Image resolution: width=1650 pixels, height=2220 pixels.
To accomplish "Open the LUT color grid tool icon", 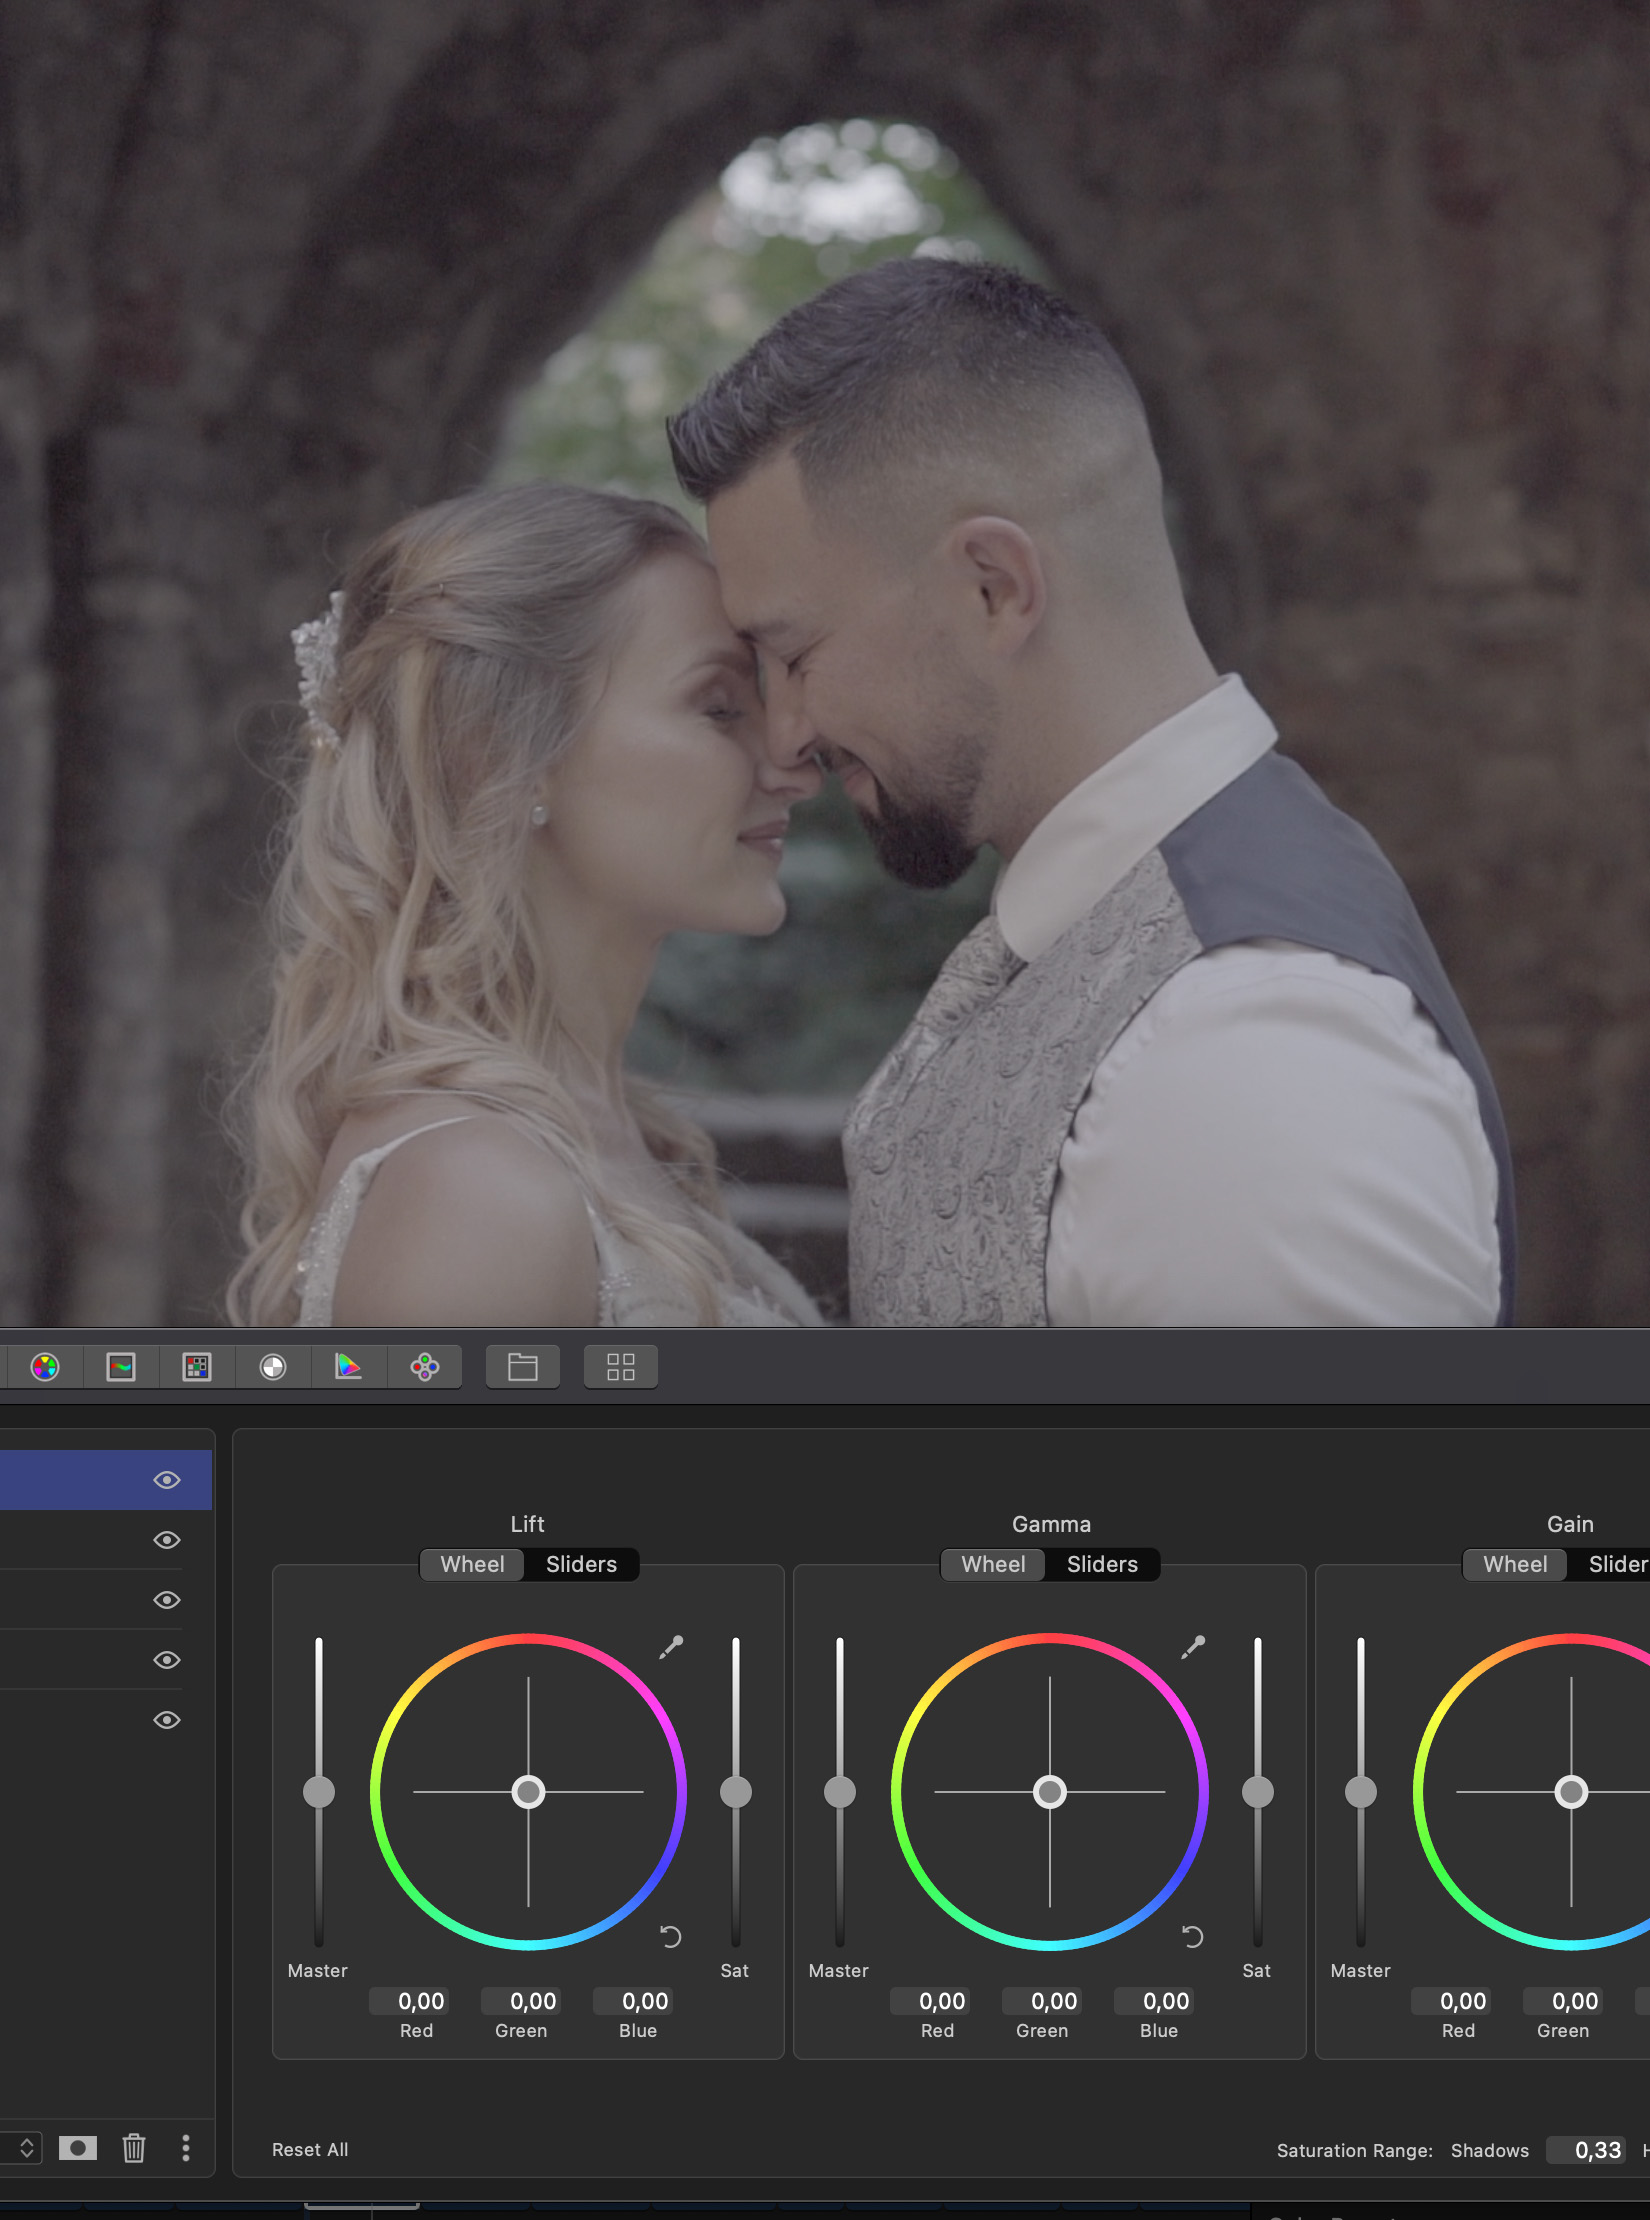I will (x=197, y=1367).
